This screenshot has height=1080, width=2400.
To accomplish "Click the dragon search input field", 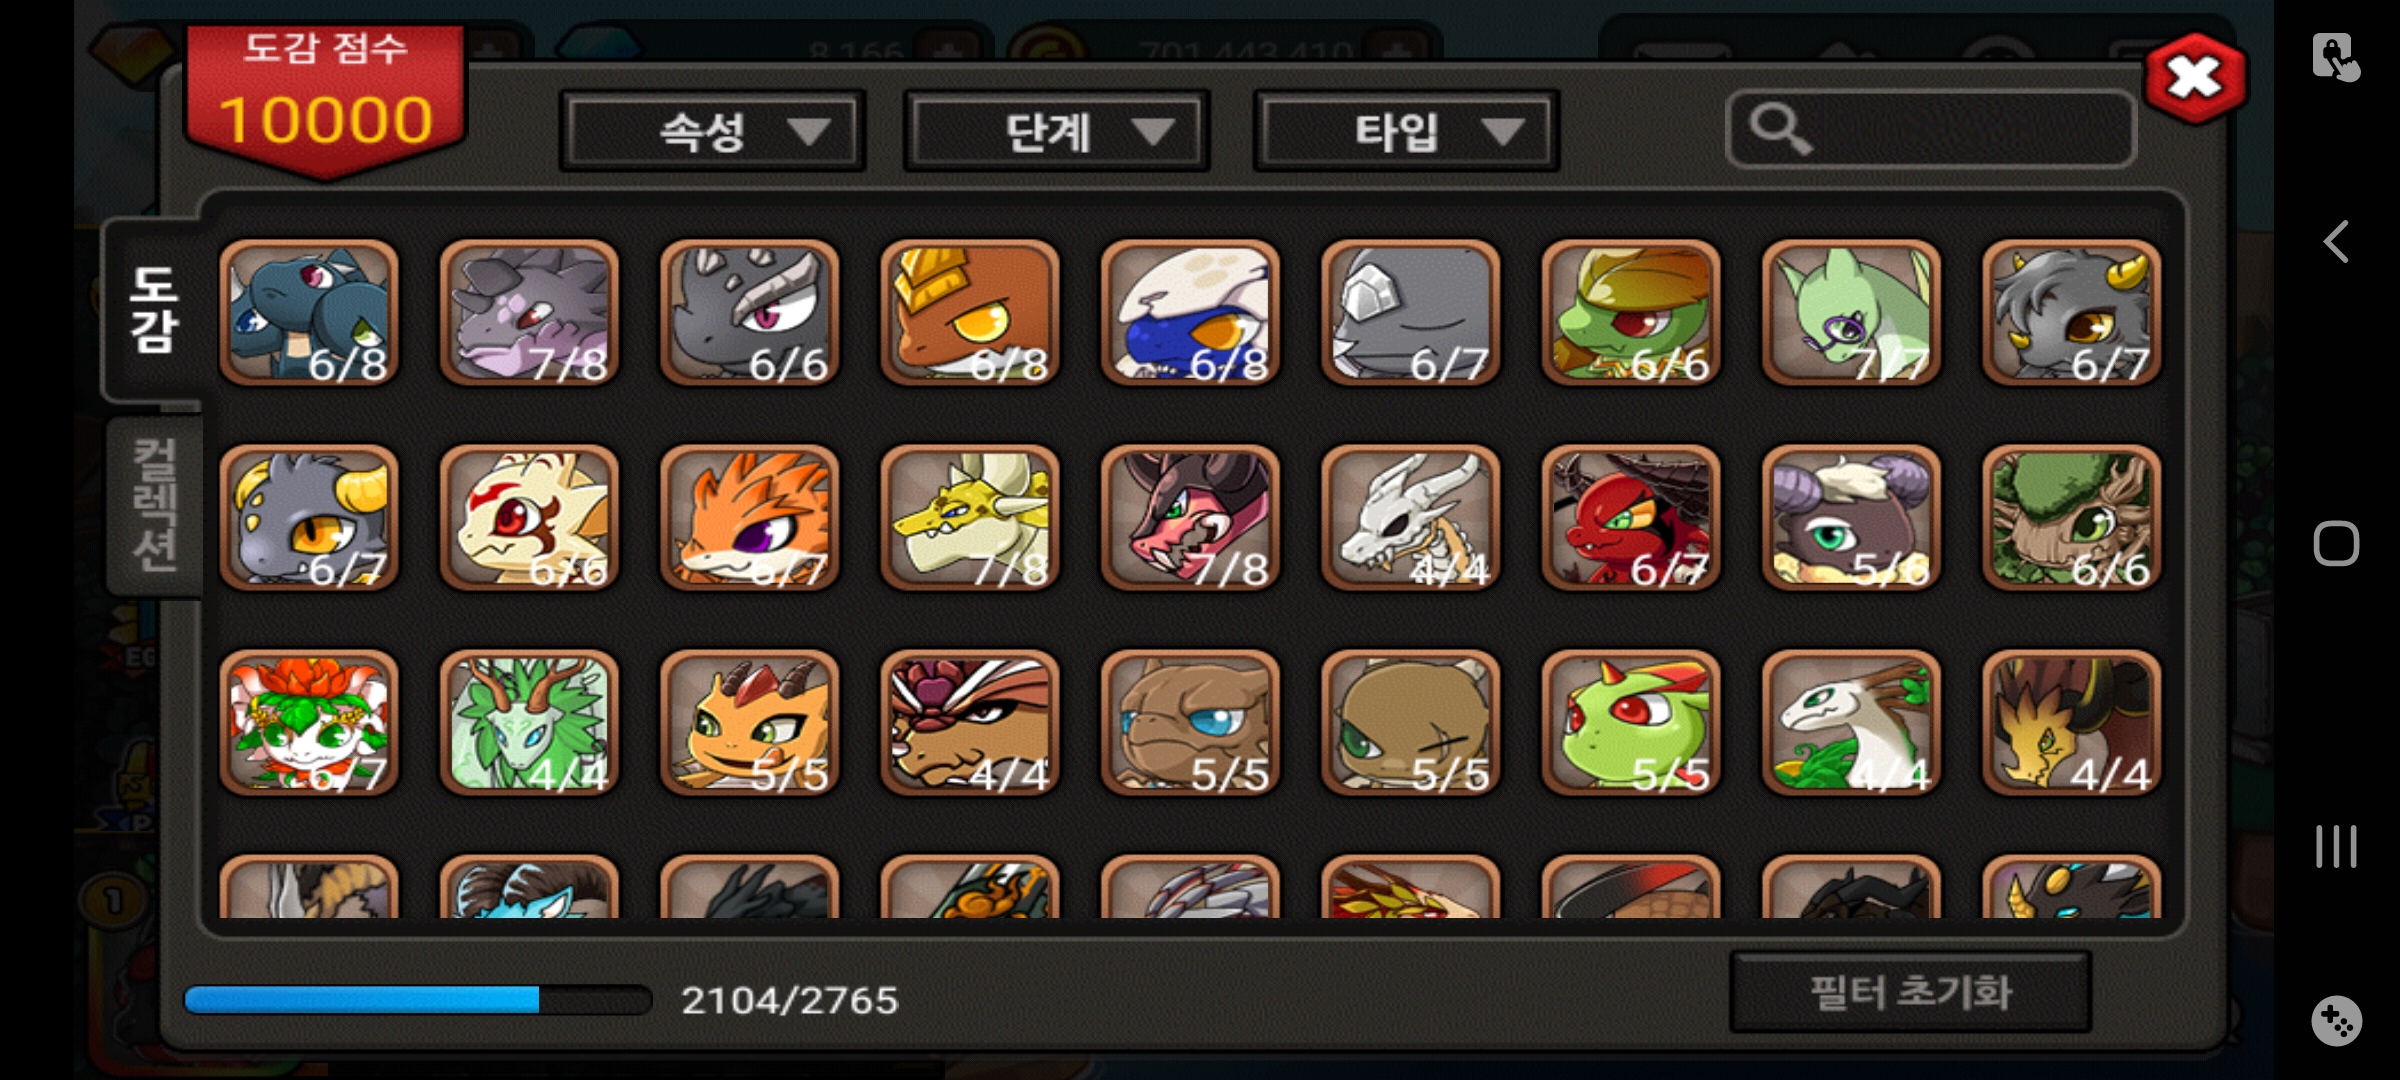I will 1930,129.
